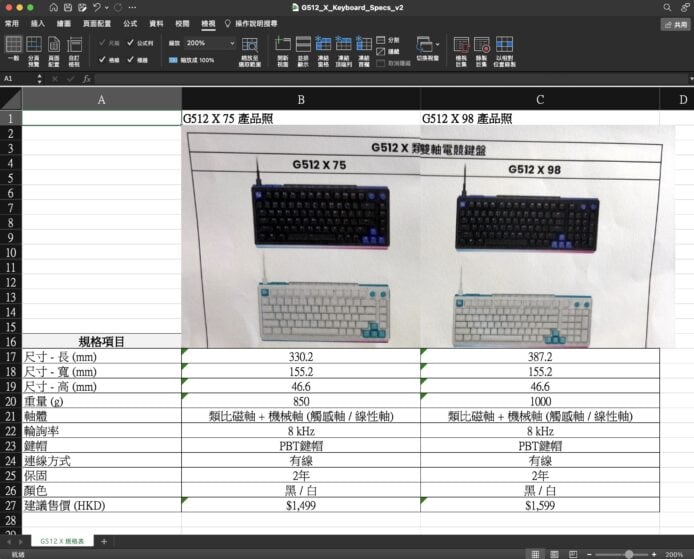Click the normal view icon in status bar
This screenshot has height=559, width=694.
coord(535,554)
